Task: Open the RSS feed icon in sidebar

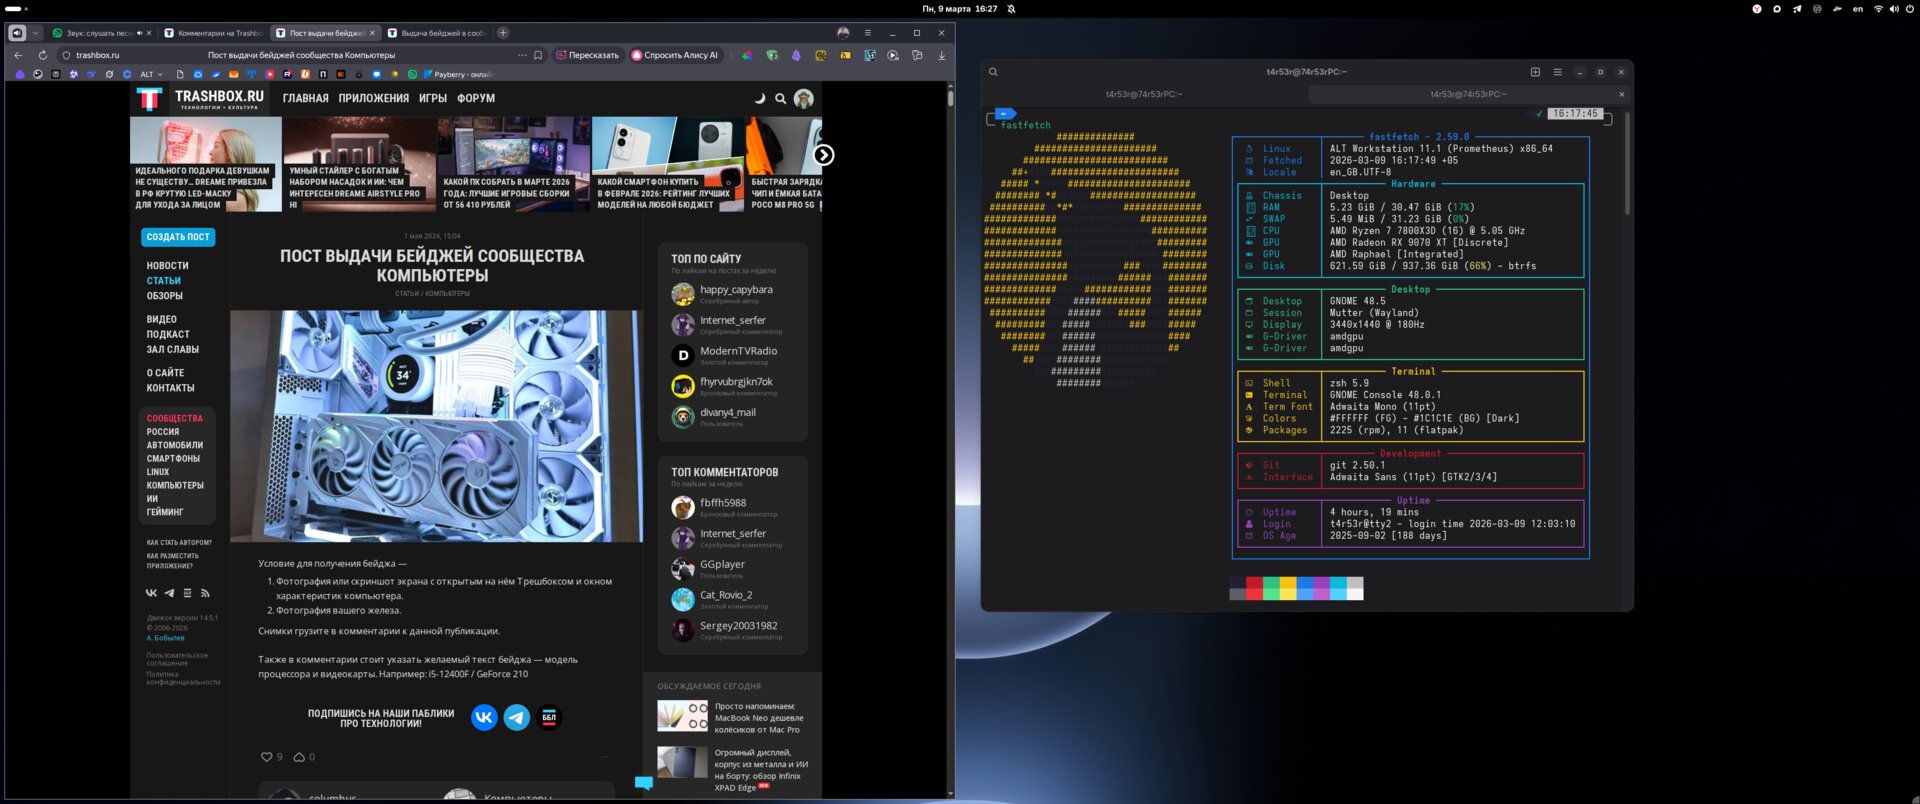Action: (205, 593)
